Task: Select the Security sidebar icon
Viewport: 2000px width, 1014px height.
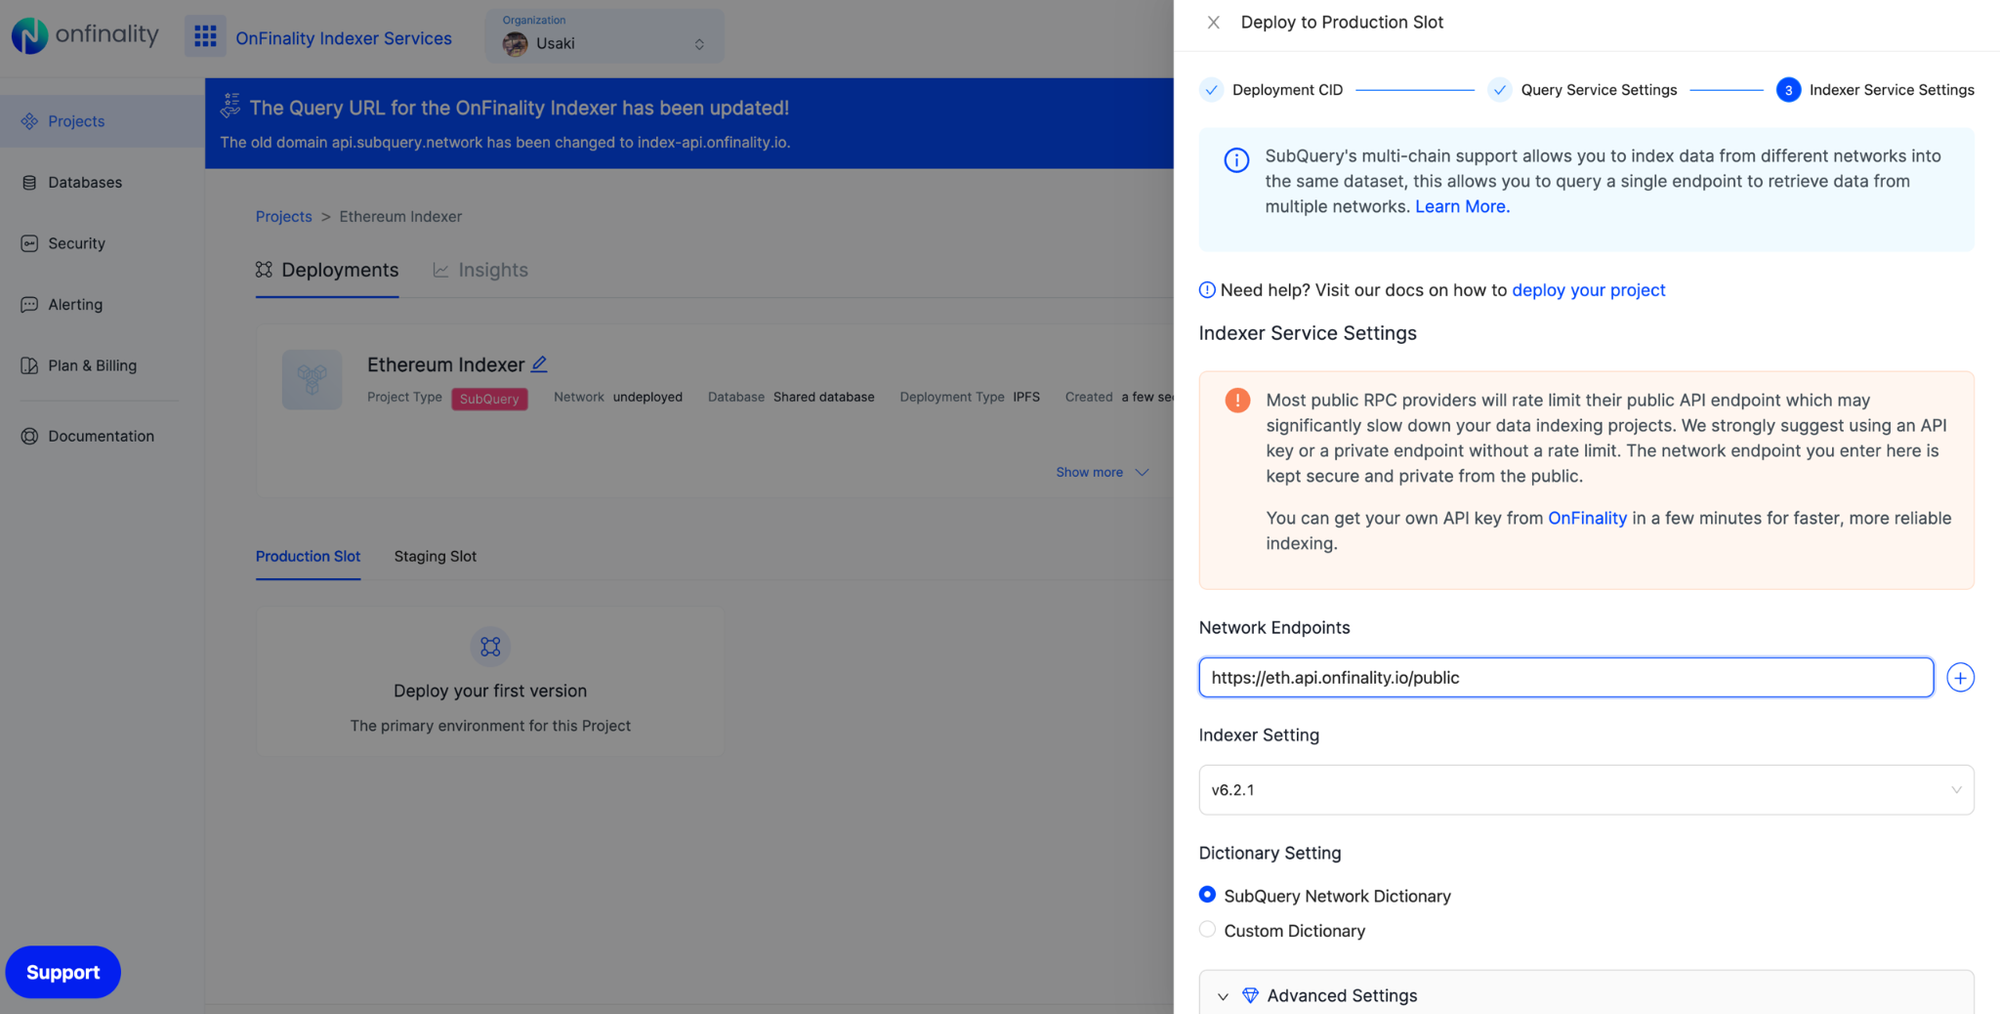Action: [x=76, y=243]
